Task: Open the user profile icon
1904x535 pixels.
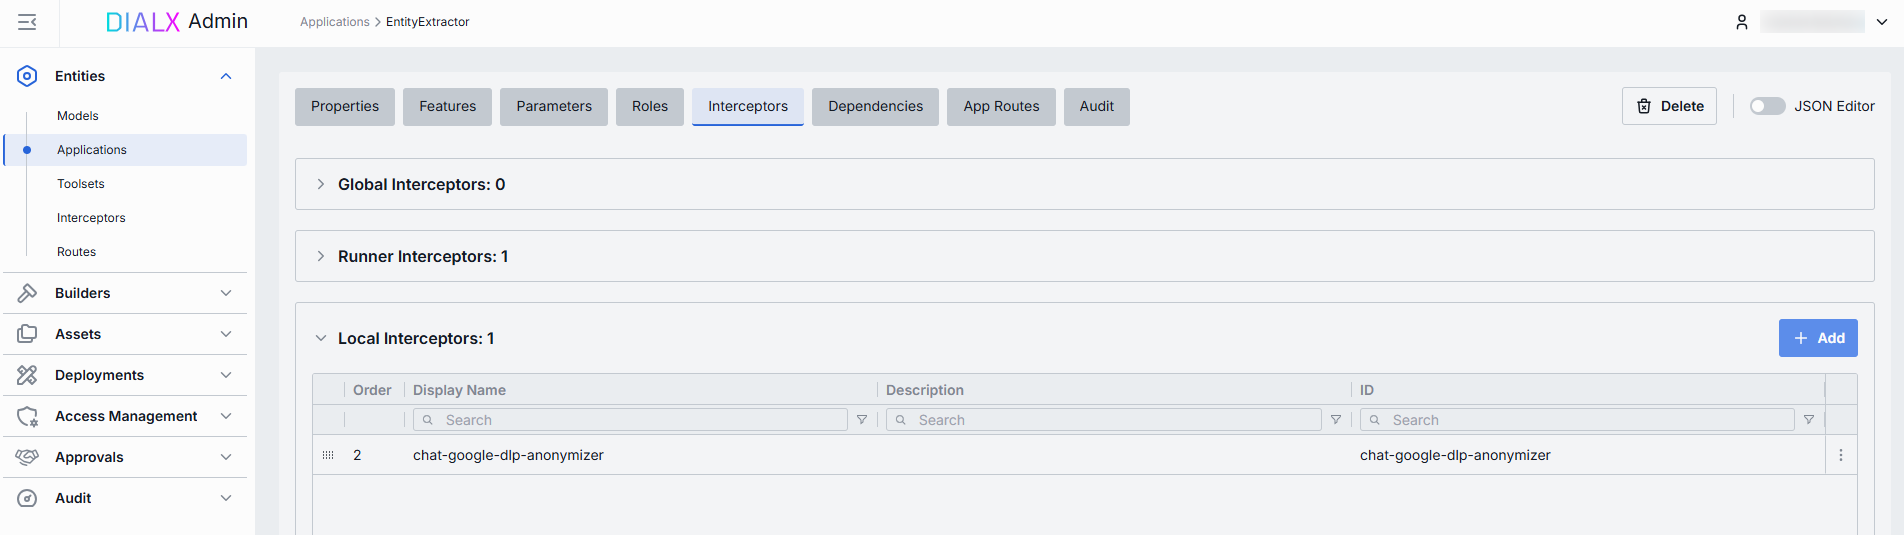Action: tap(1741, 22)
